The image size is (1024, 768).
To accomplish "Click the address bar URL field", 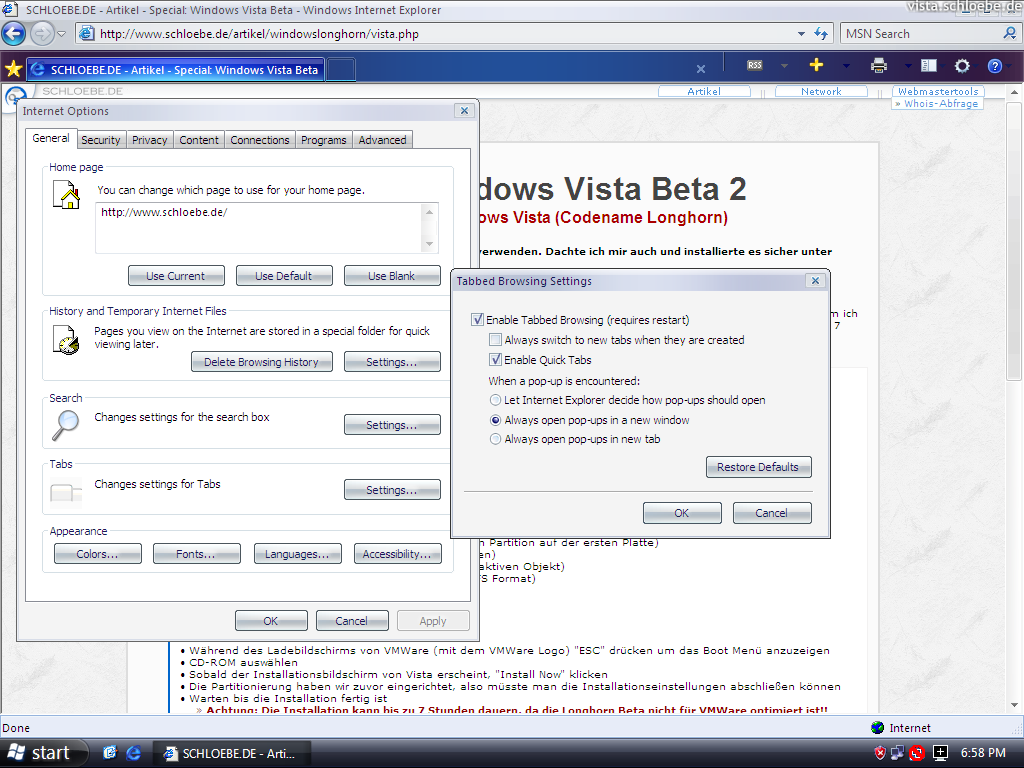I will (435, 33).
